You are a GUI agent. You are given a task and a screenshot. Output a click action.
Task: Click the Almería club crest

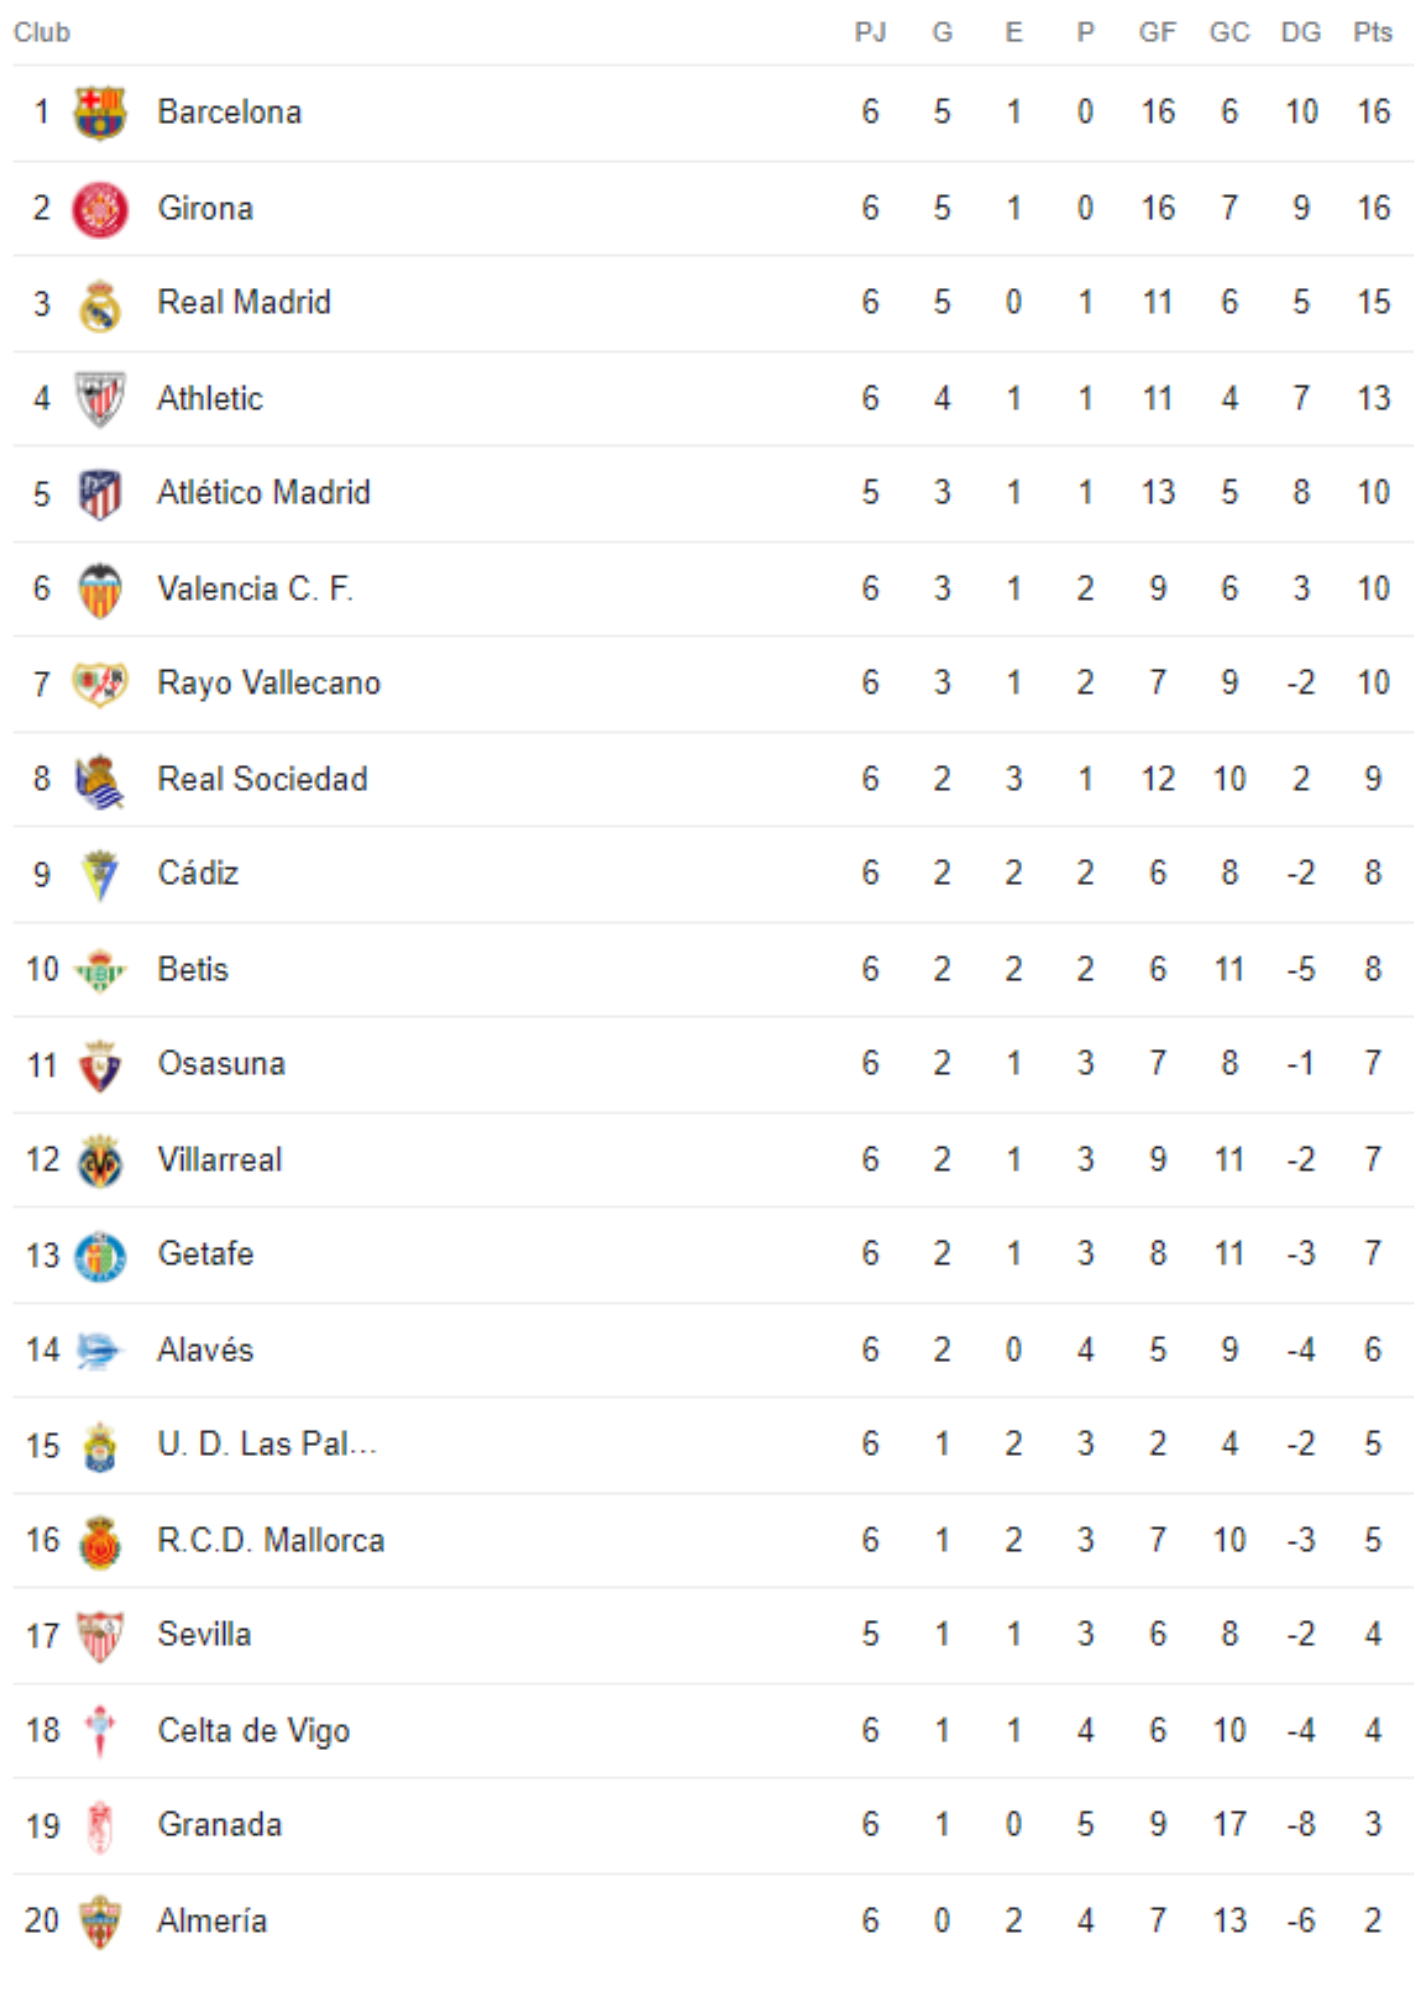pos(100,1922)
